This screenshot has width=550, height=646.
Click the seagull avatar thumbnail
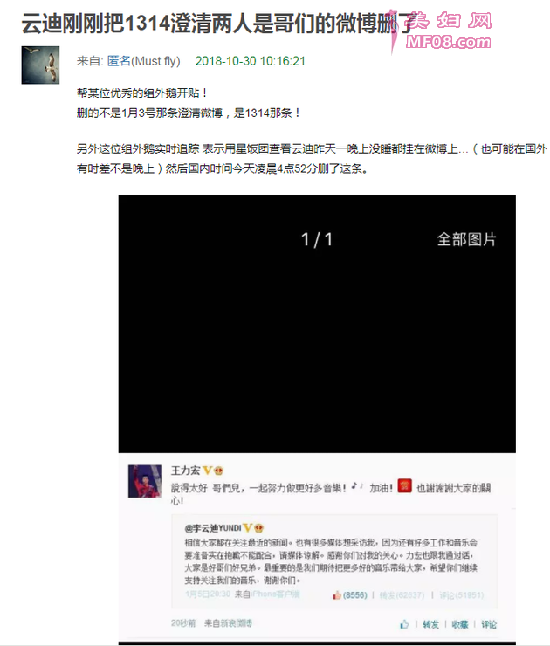point(40,65)
